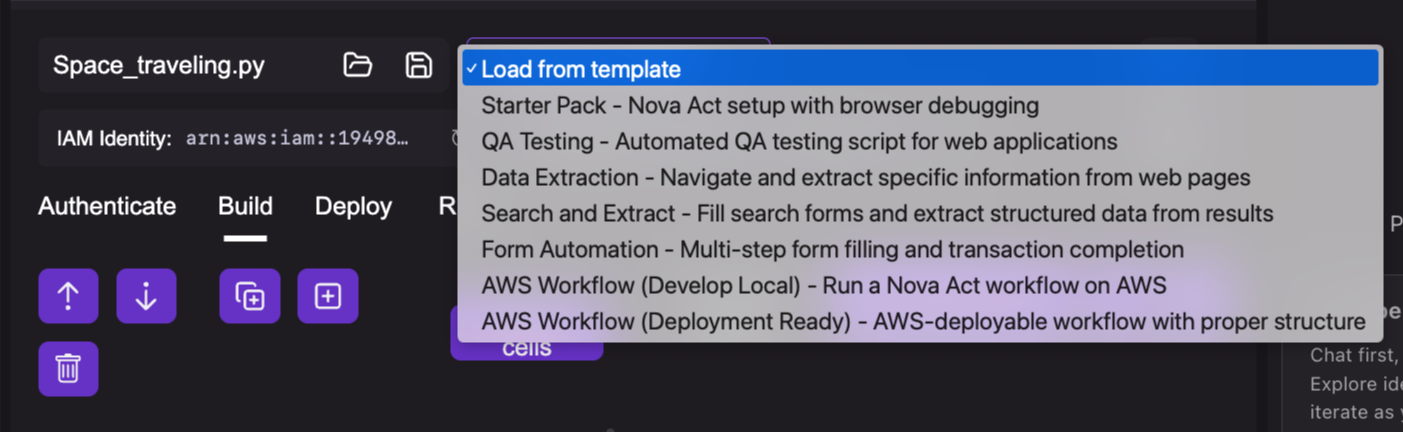Click the IAM Identity ARN text

pyautogui.click(x=296, y=138)
